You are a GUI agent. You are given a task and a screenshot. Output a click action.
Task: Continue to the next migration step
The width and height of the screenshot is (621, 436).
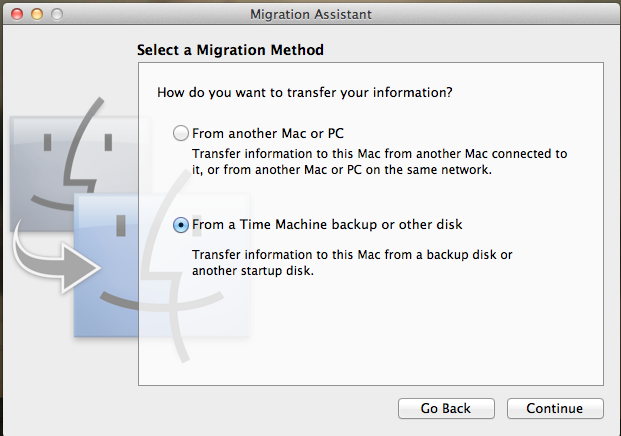555,408
